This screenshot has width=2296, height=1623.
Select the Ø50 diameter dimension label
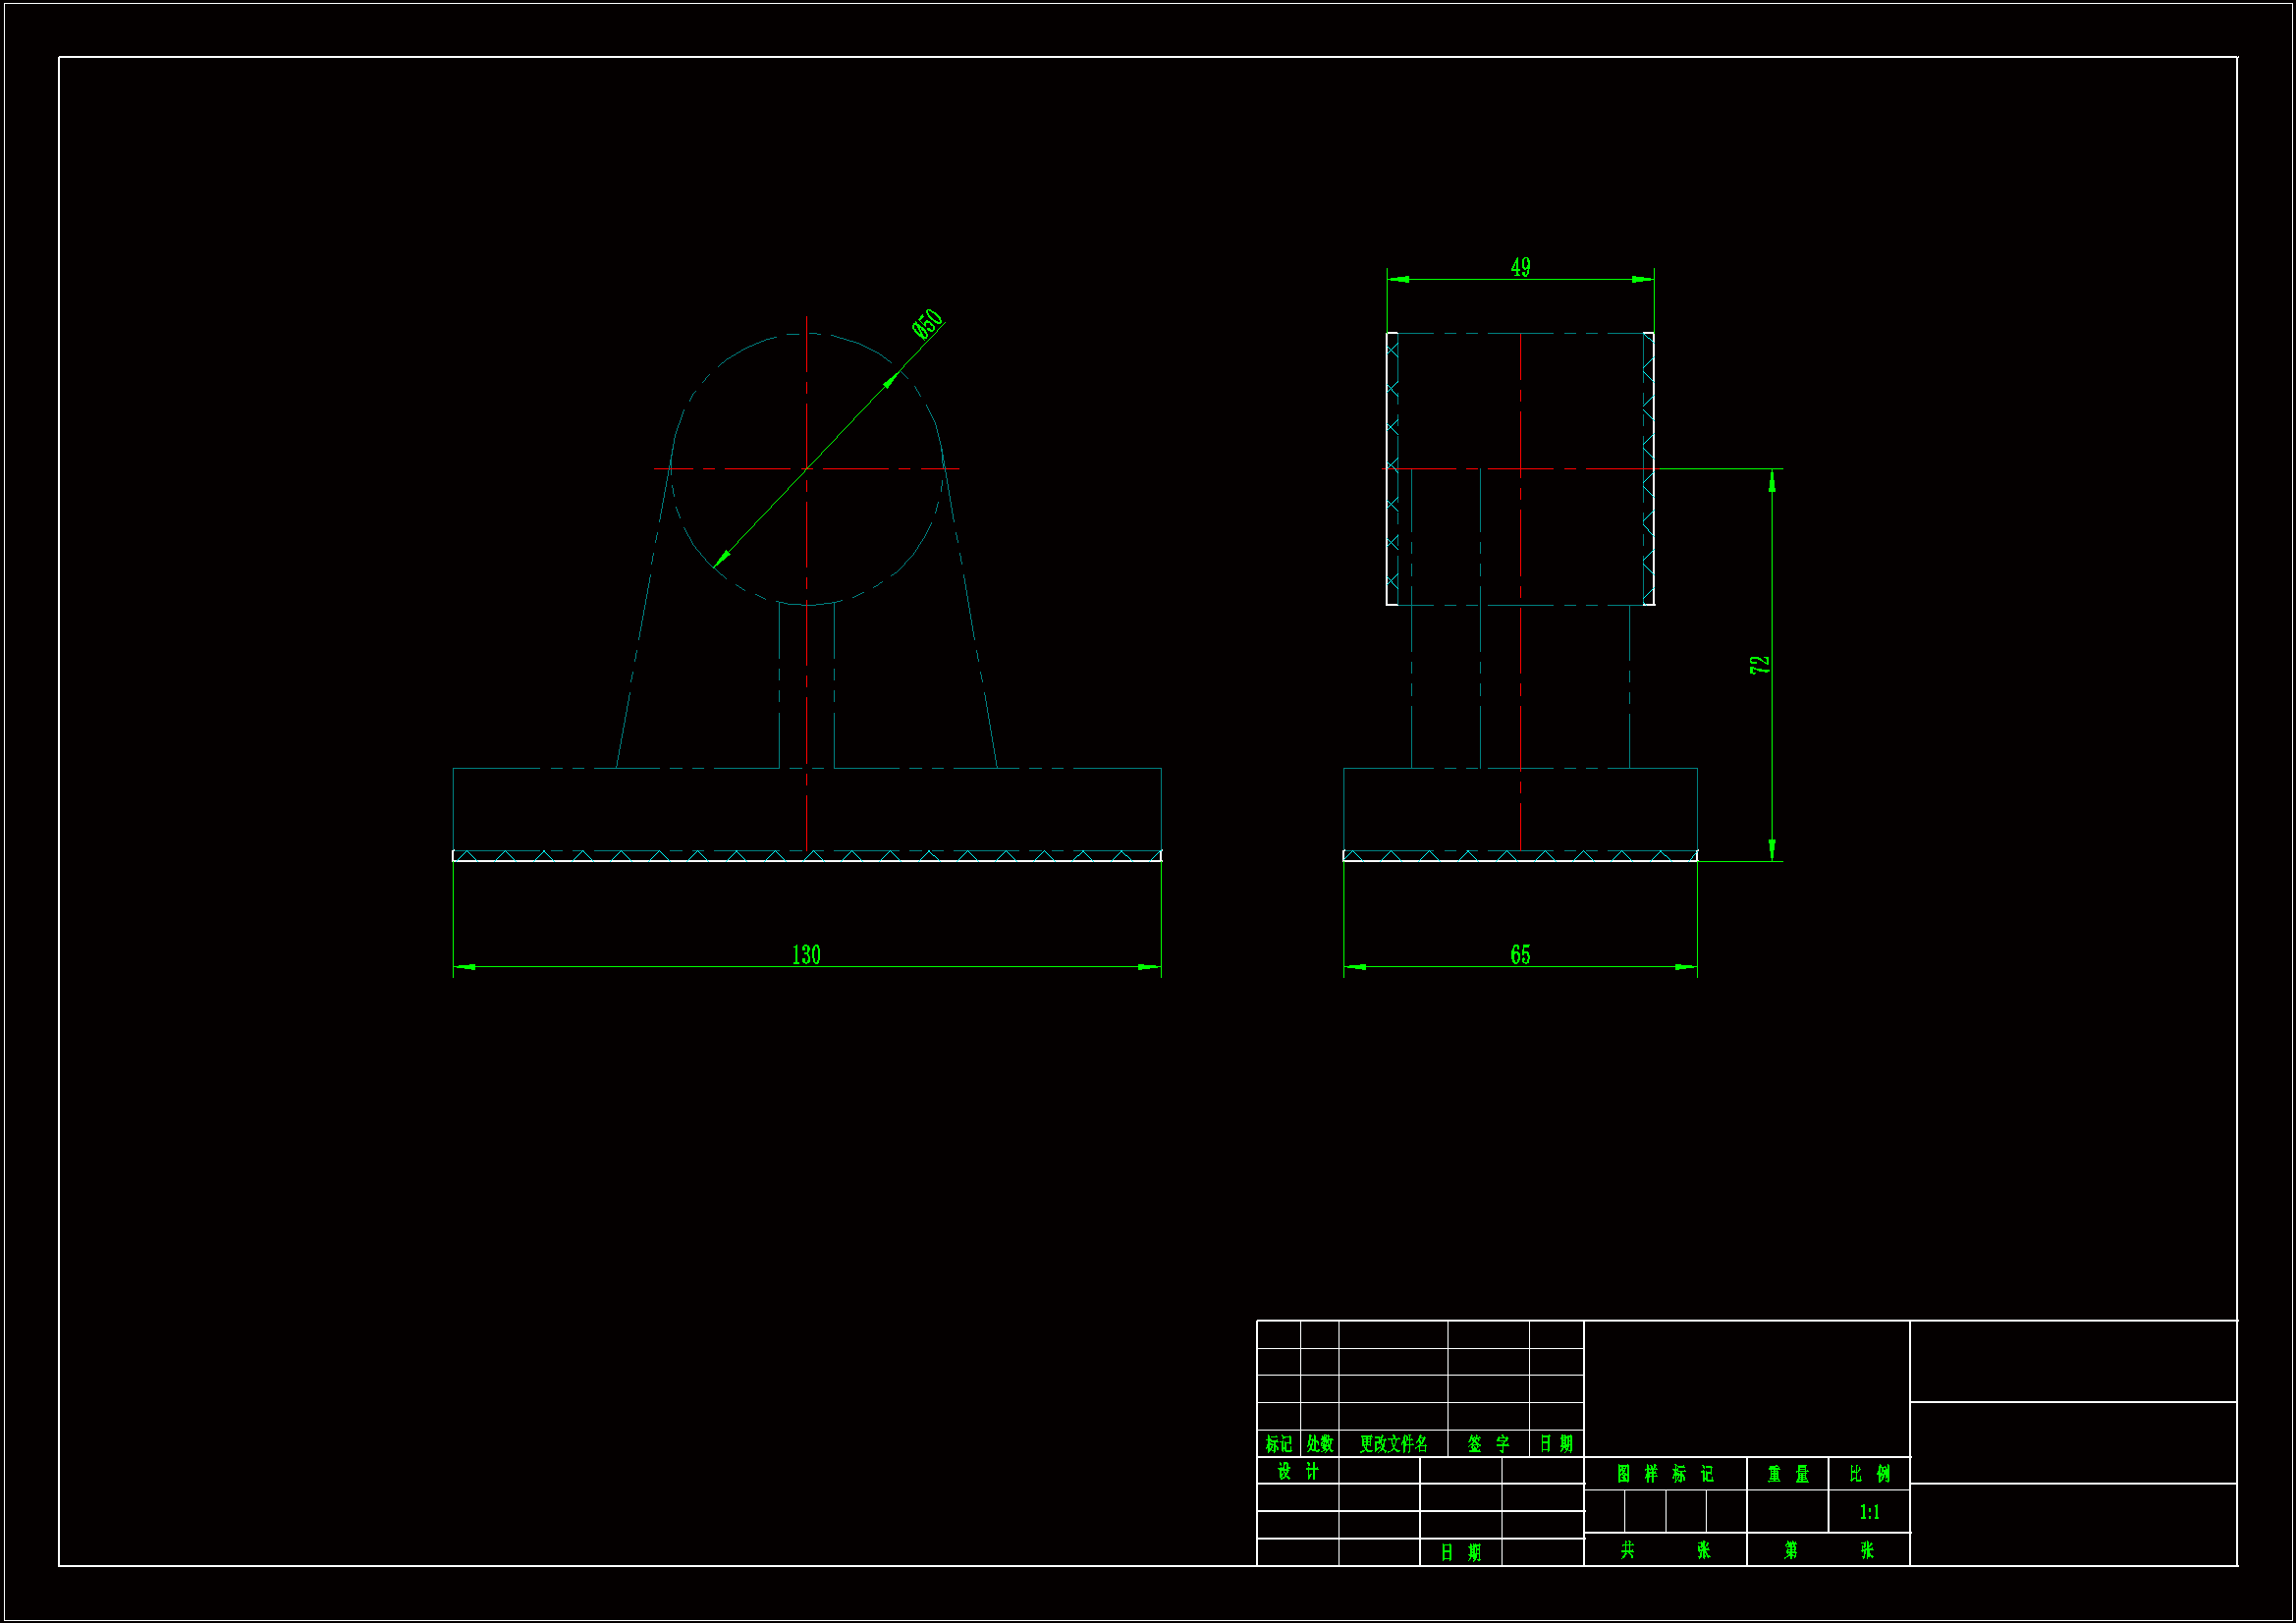pos(927,325)
